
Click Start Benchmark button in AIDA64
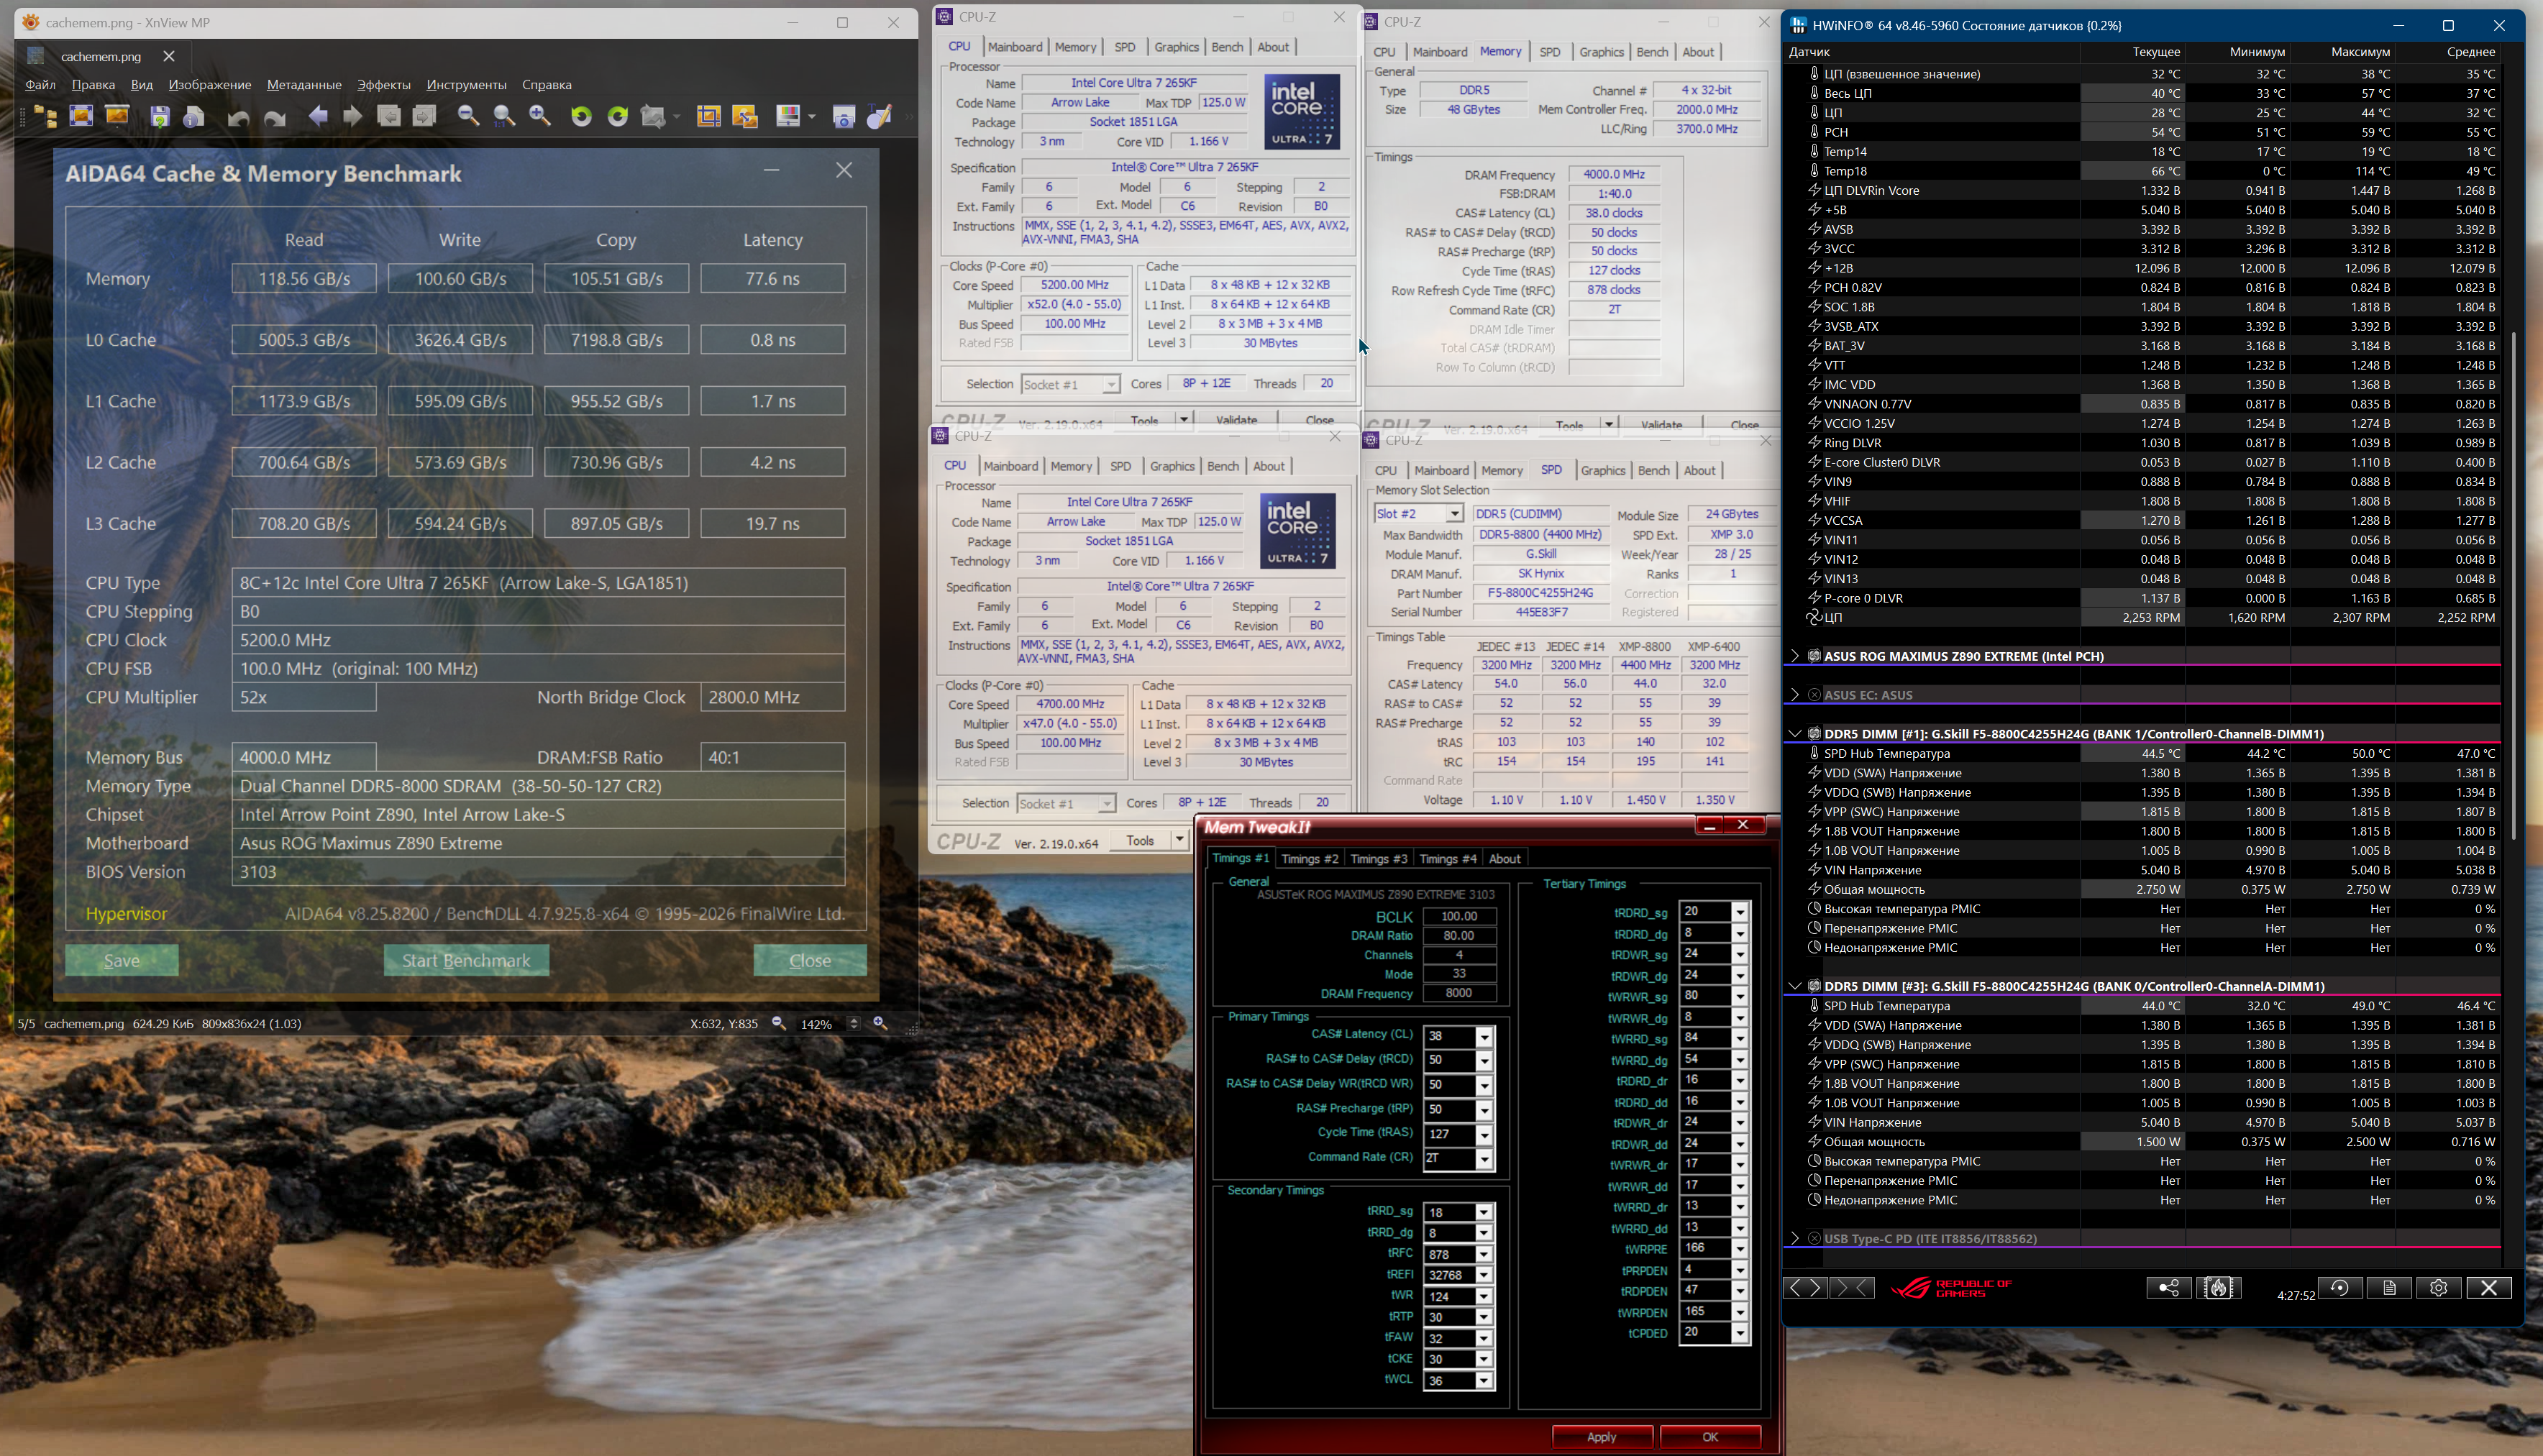tap(466, 960)
